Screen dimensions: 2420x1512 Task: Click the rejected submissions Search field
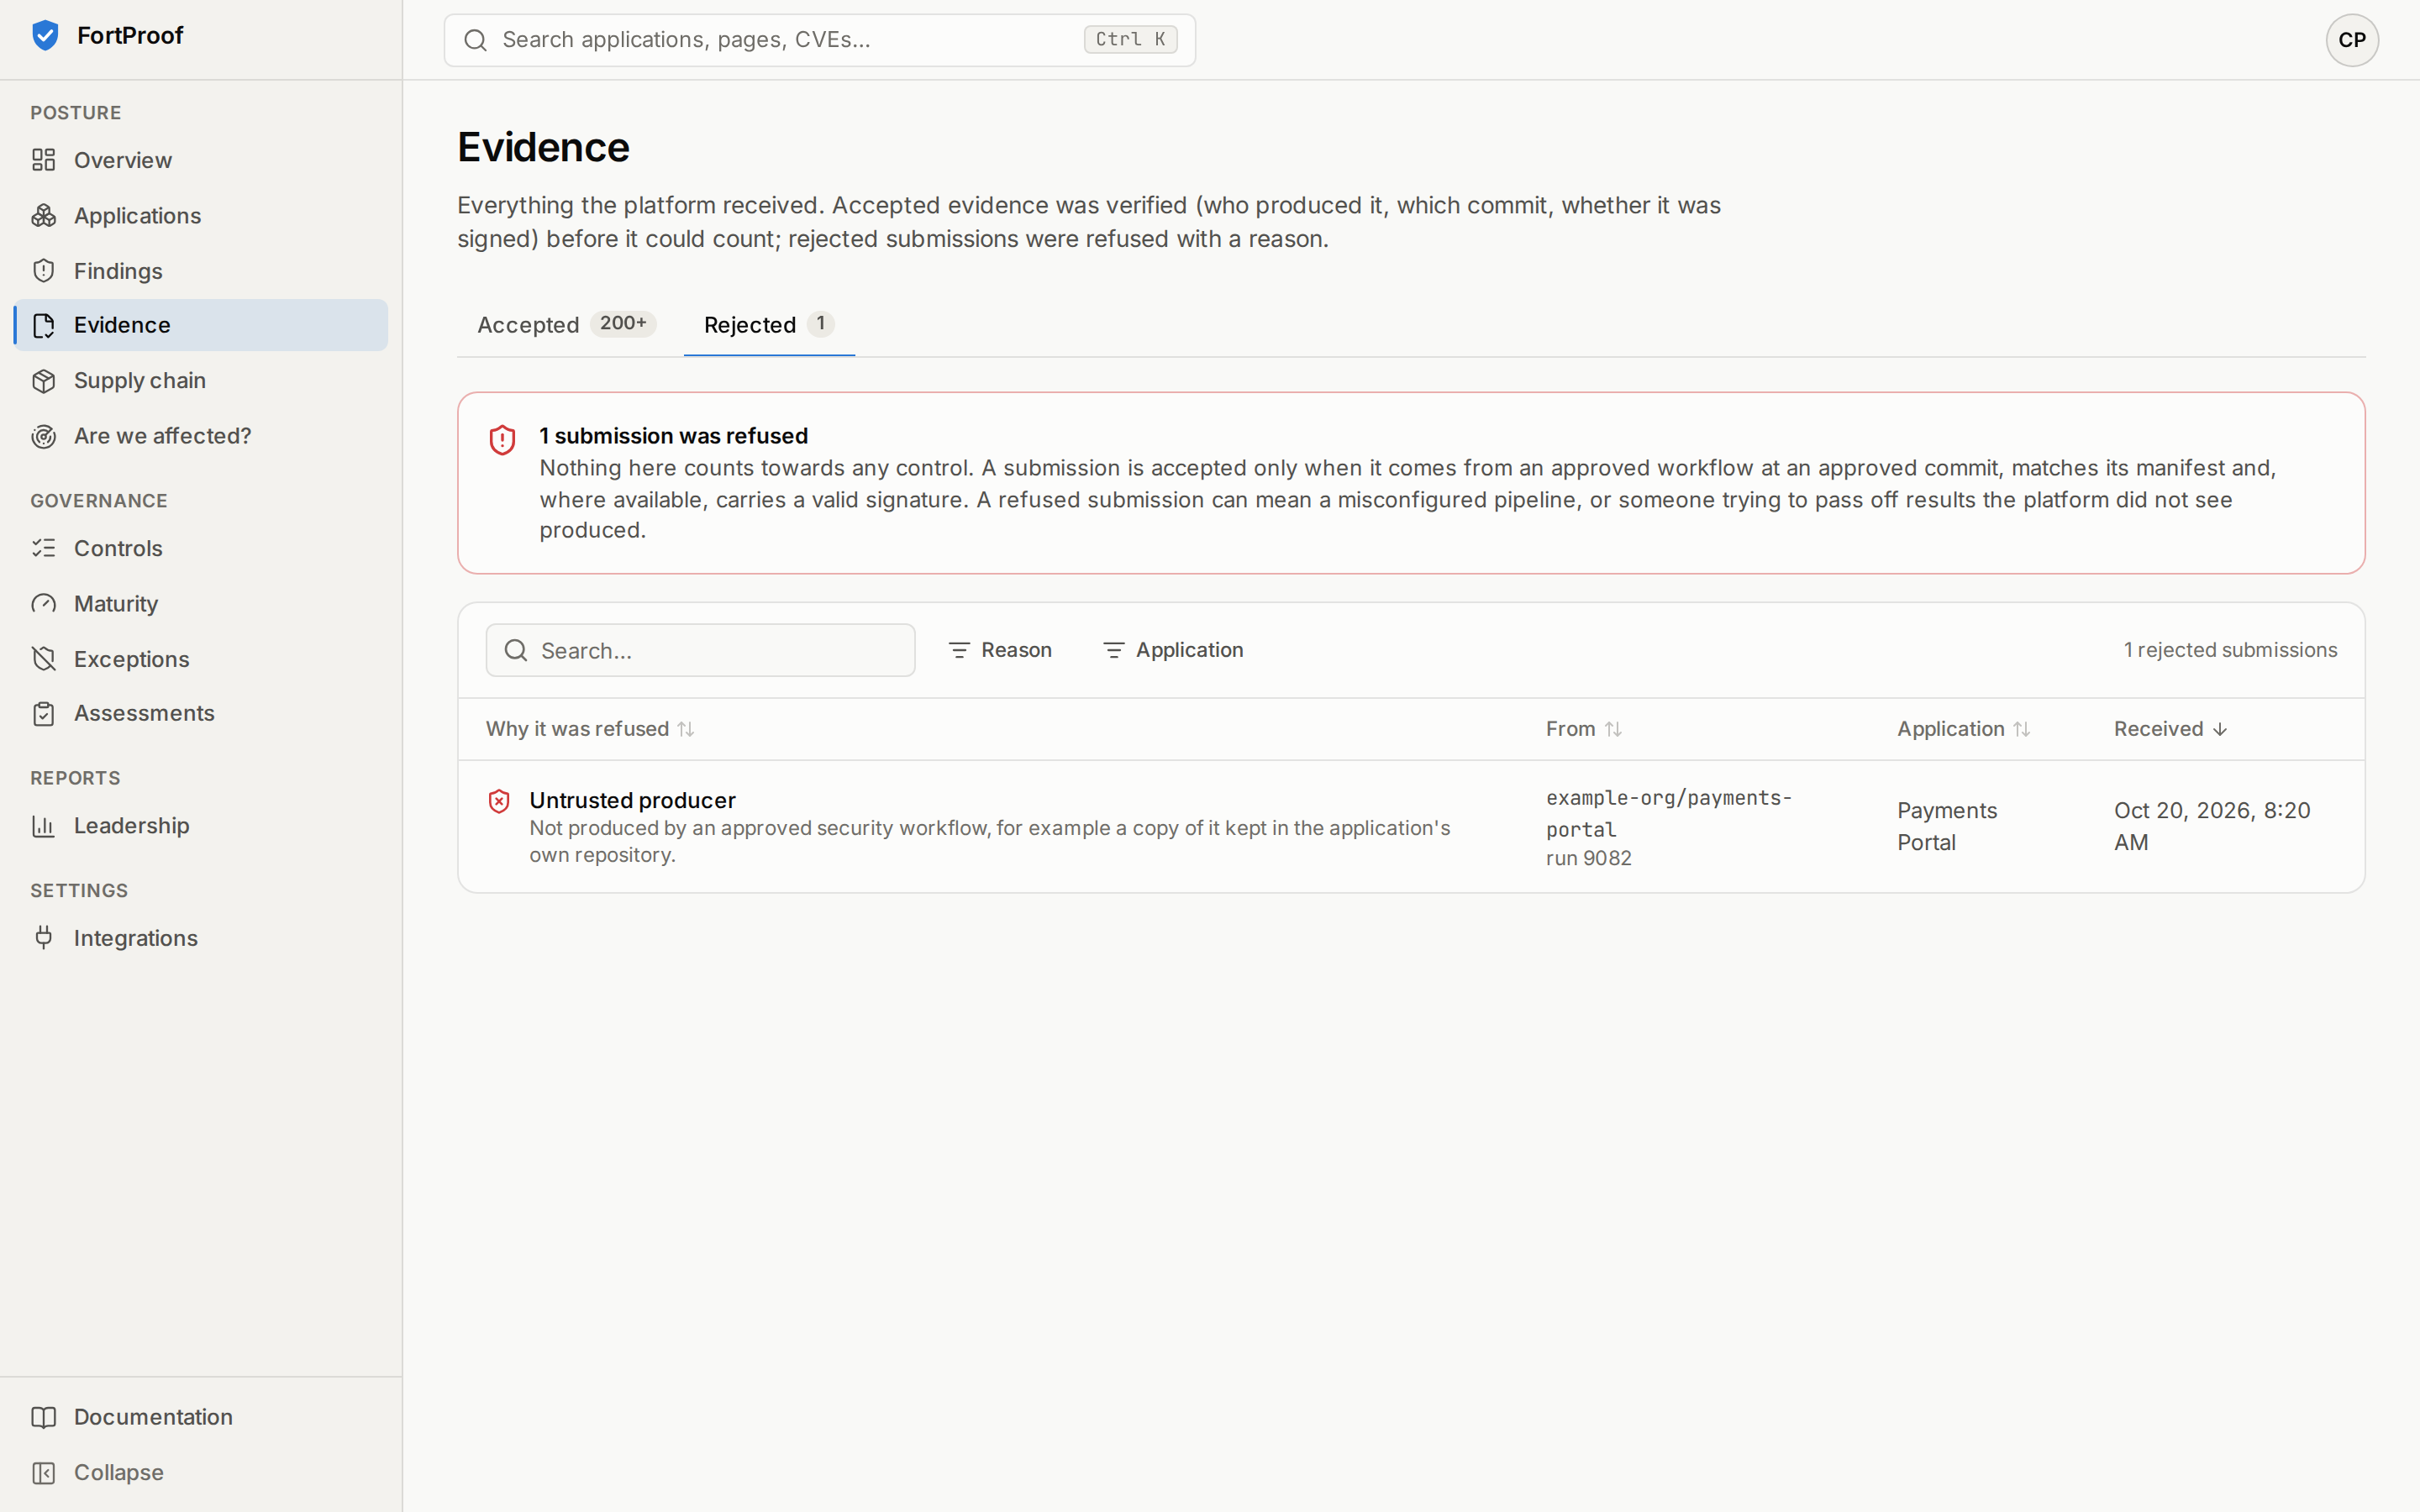coord(700,651)
